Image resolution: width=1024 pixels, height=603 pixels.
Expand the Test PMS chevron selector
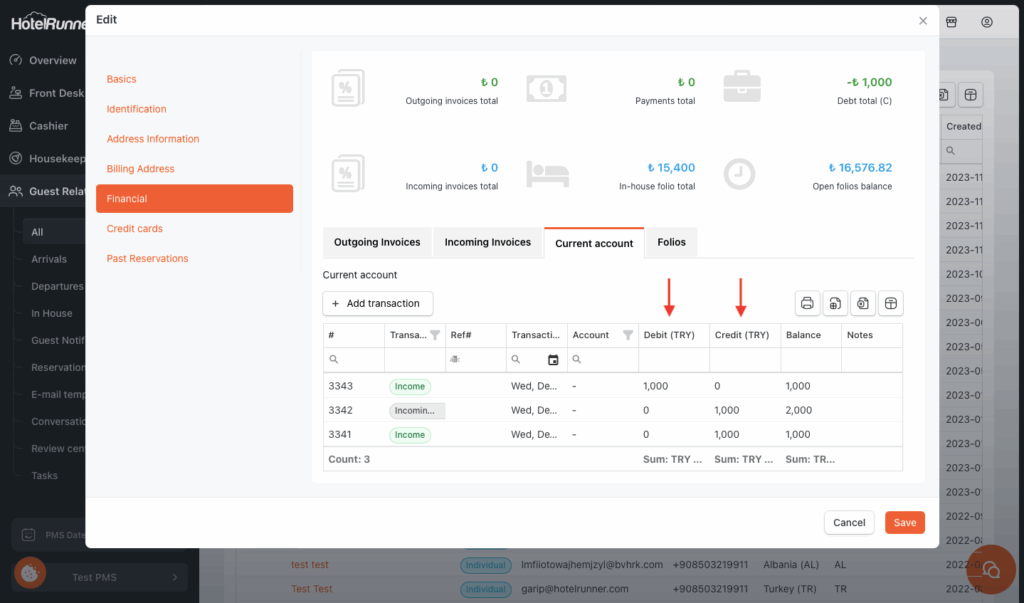tap(175, 577)
